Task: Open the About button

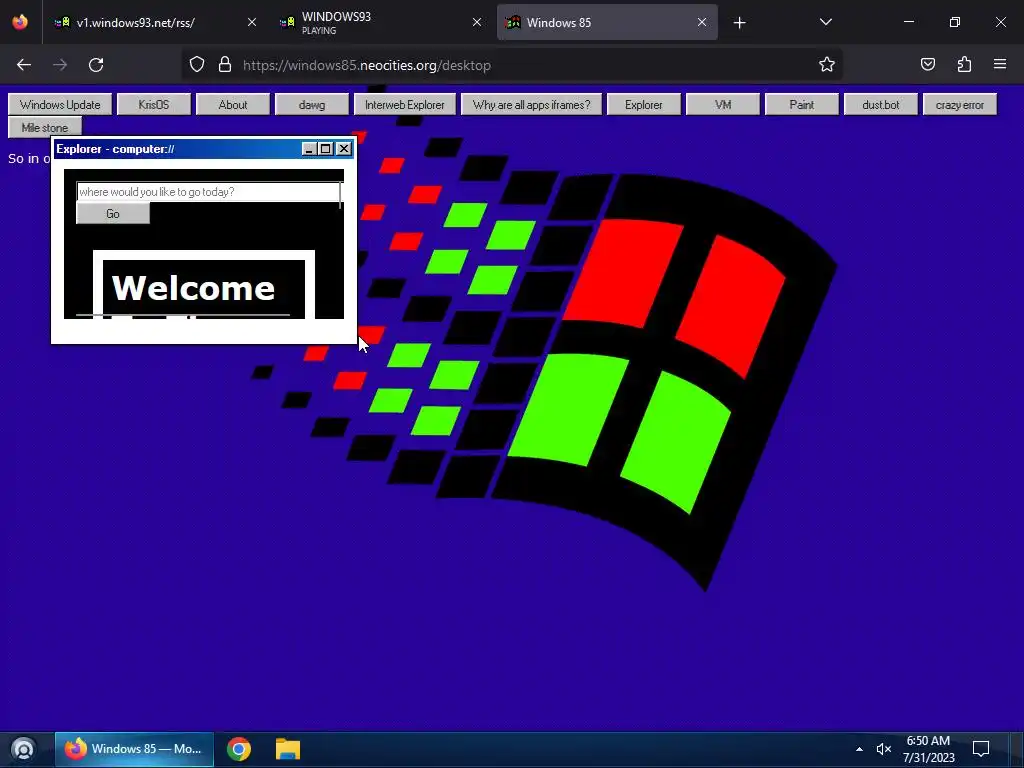Action: point(232,104)
